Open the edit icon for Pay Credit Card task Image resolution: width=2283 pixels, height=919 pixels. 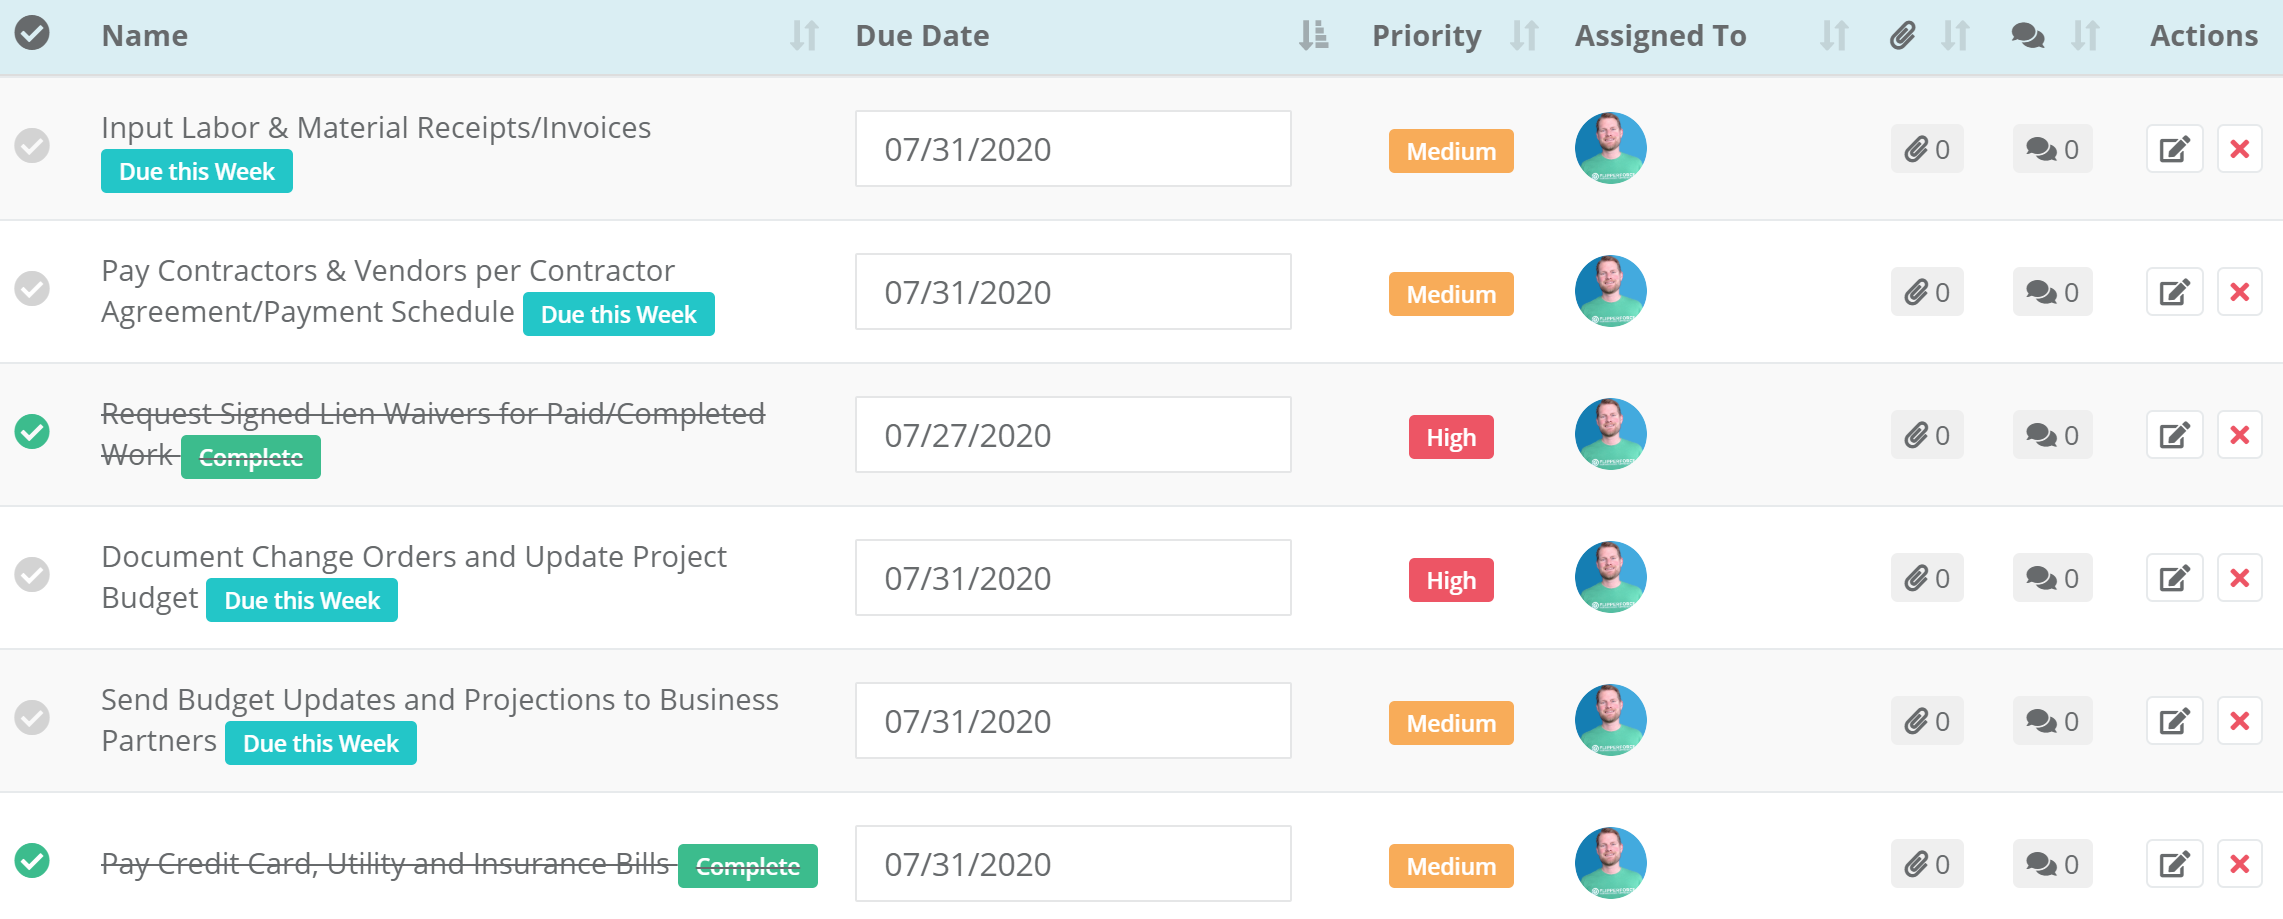pyautogui.click(x=2174, y=863)
